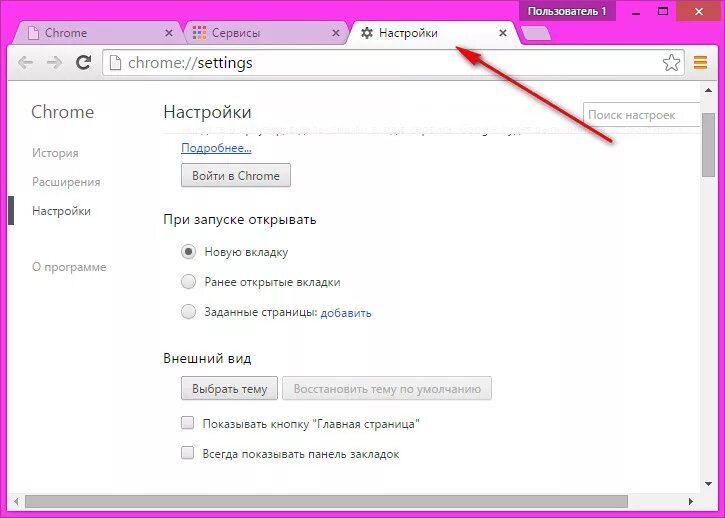This screenshot has height=518, width=725.
Task: Go back using the browser back arrow
Action: (26, 62)
